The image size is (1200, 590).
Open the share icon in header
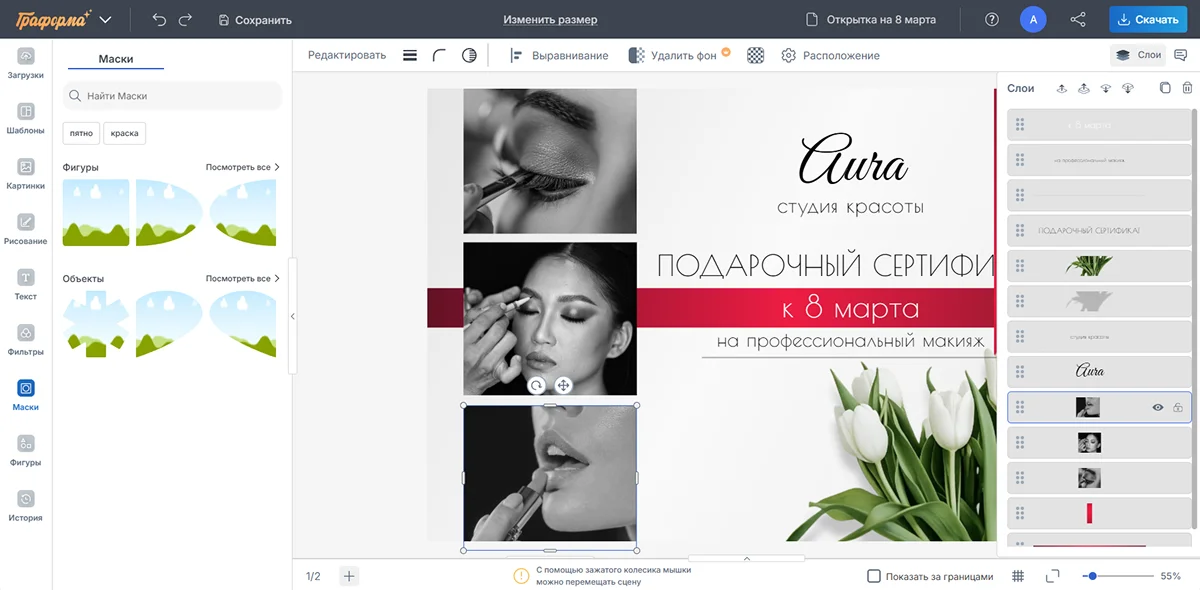(1078, 20)
